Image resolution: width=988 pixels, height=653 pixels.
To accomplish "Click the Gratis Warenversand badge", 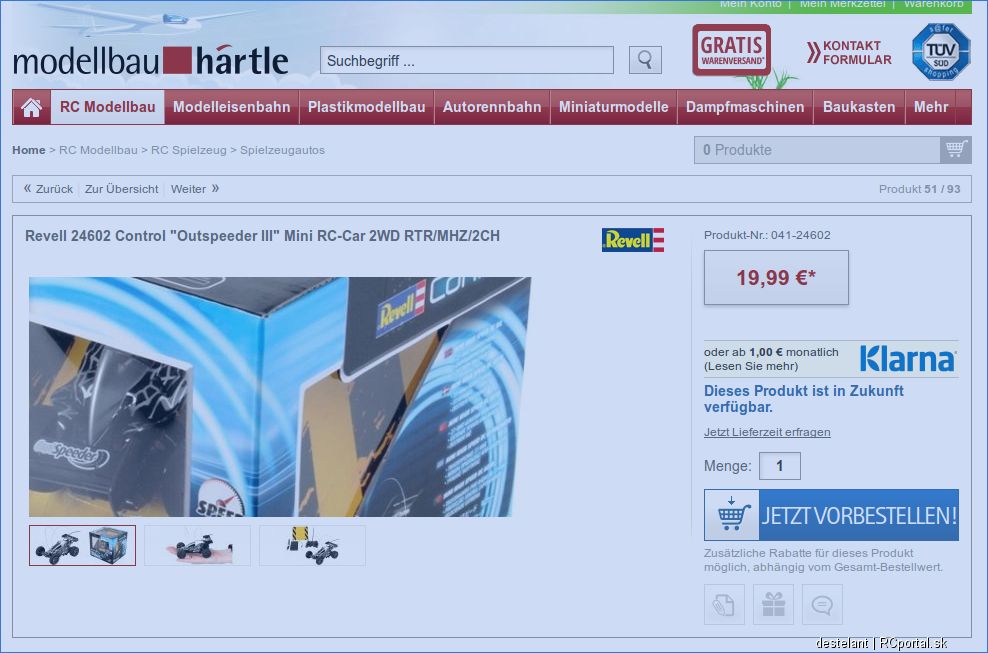I will coord(732,50).
